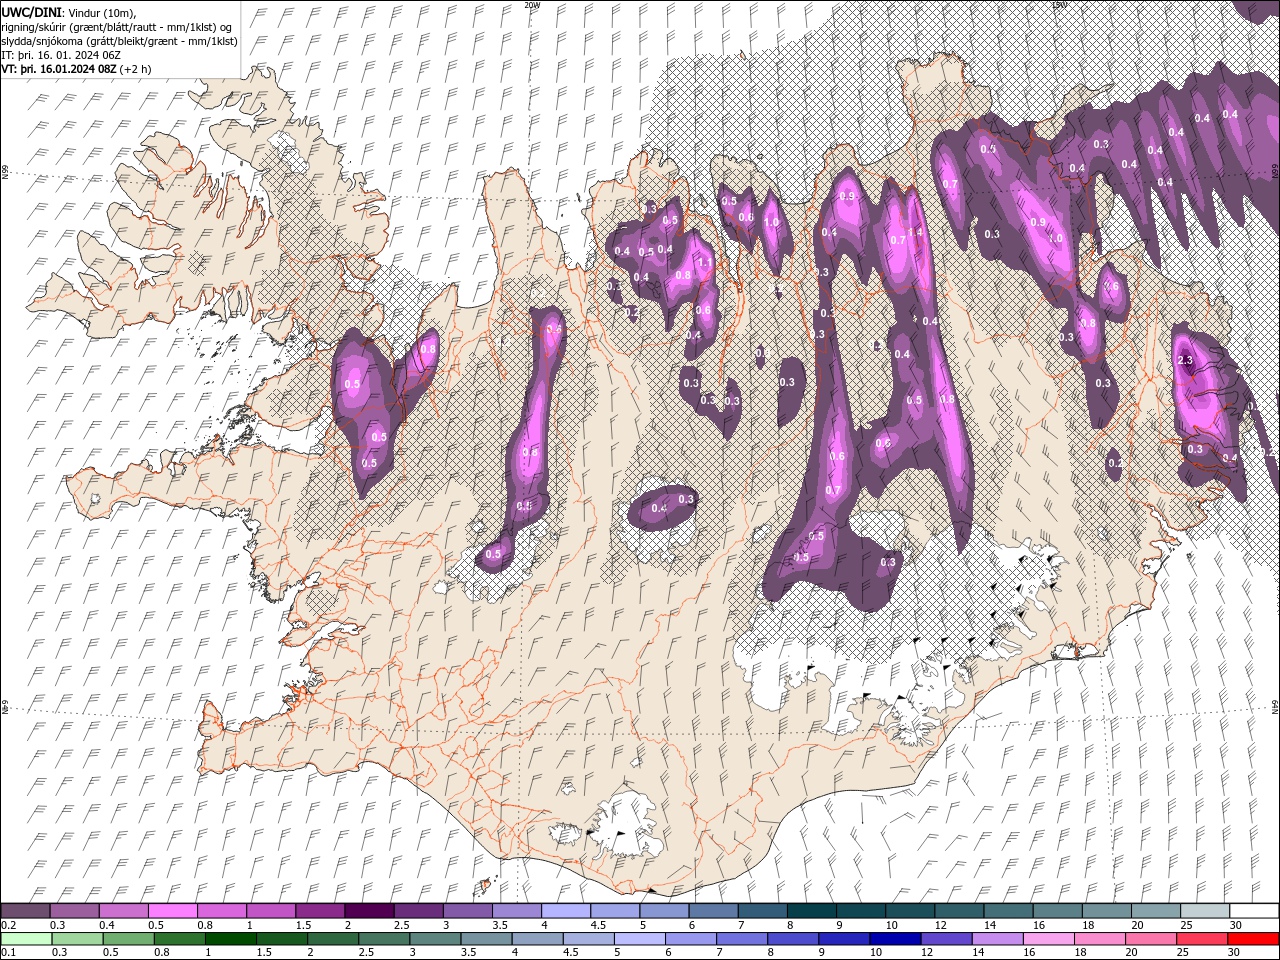Image resolution: width=1280 pixels, height=960 pixels.
Task: Click upper legend swatch labeled 25
Action: tap(1205, 911)
